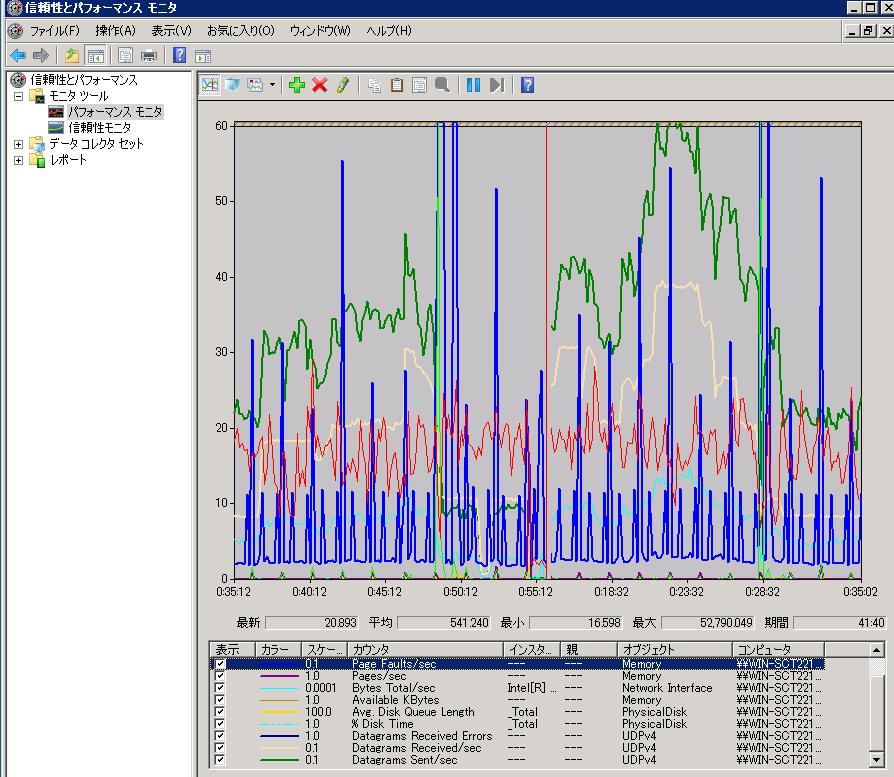Click the Highlight pen icon
Viewport: 894px width, 777px height.
pos(342,85)
